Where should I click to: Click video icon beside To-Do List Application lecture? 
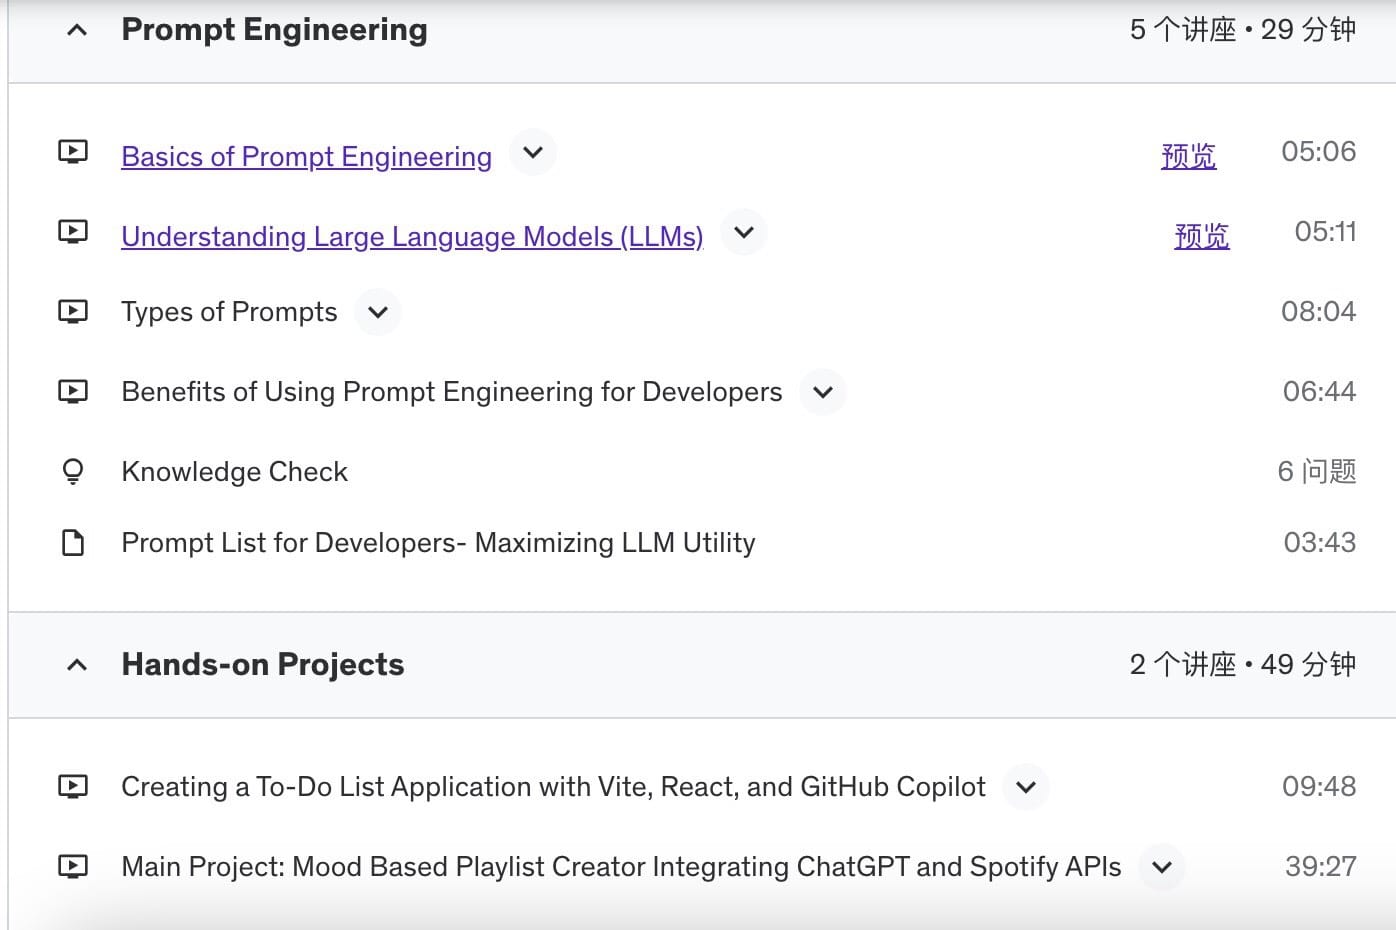pyautogui.click(x=73, y=787)
